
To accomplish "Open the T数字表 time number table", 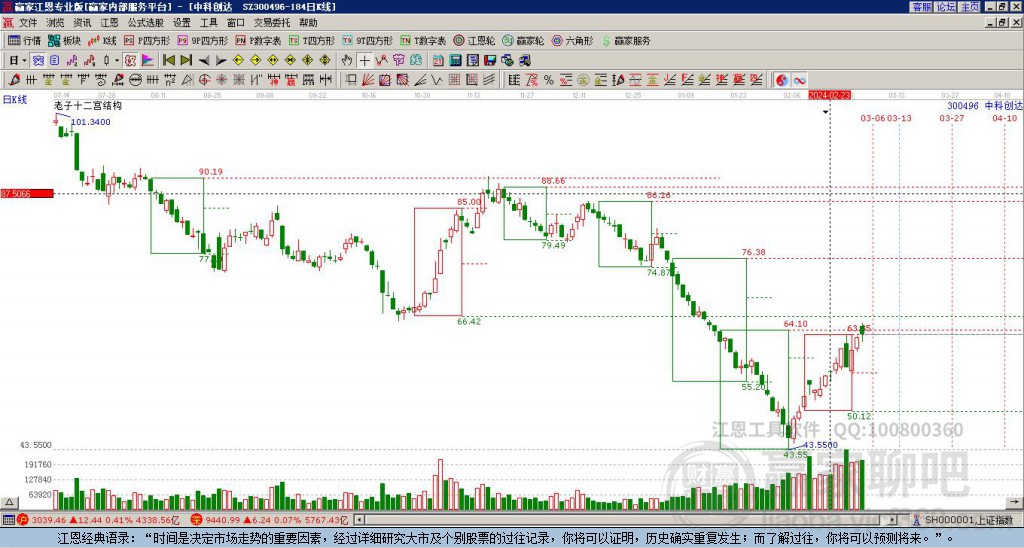I will (x=423, y=40).
